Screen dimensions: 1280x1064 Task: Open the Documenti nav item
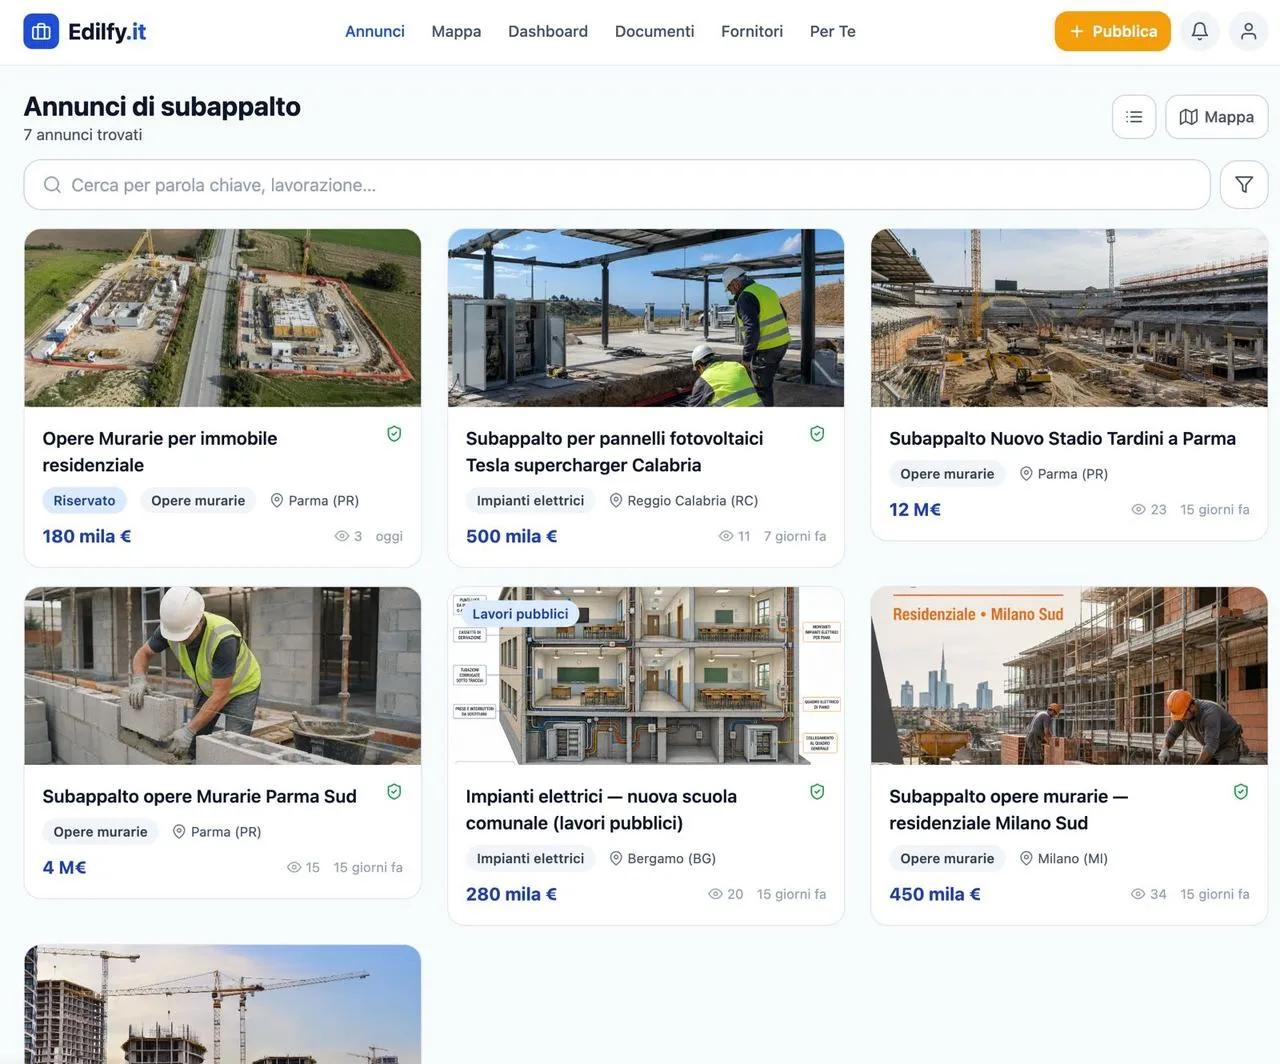(654, 31)
